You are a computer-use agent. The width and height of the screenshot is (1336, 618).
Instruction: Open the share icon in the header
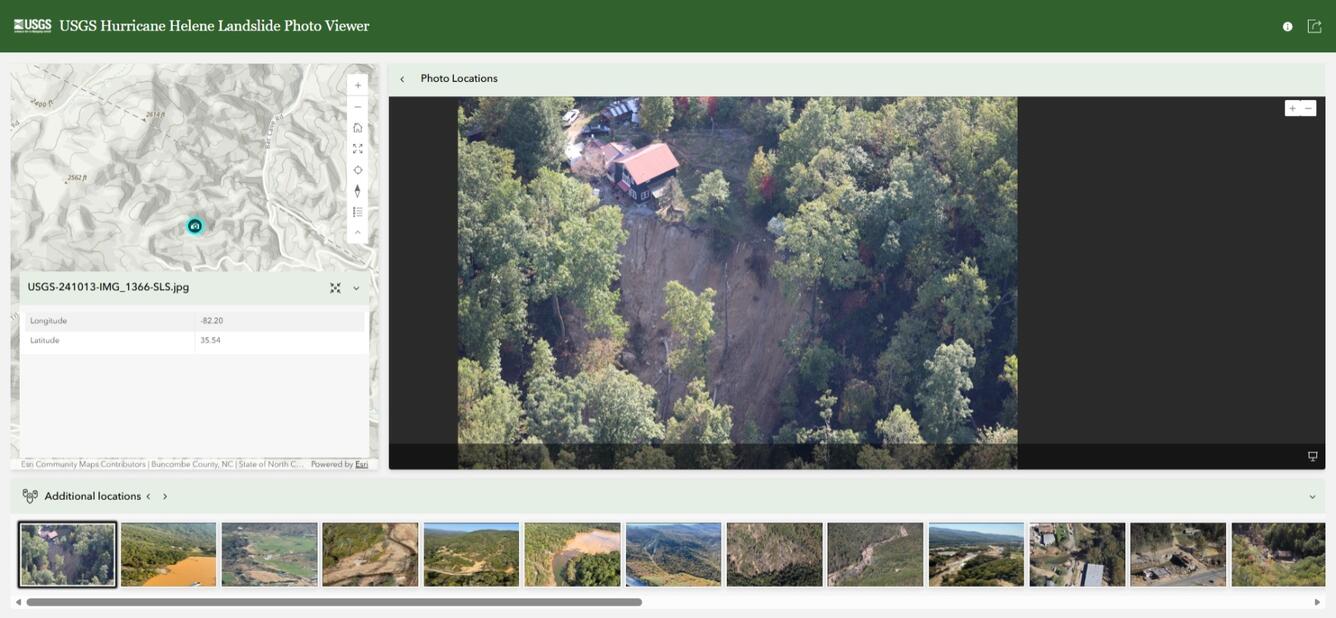coord(1314,26)
